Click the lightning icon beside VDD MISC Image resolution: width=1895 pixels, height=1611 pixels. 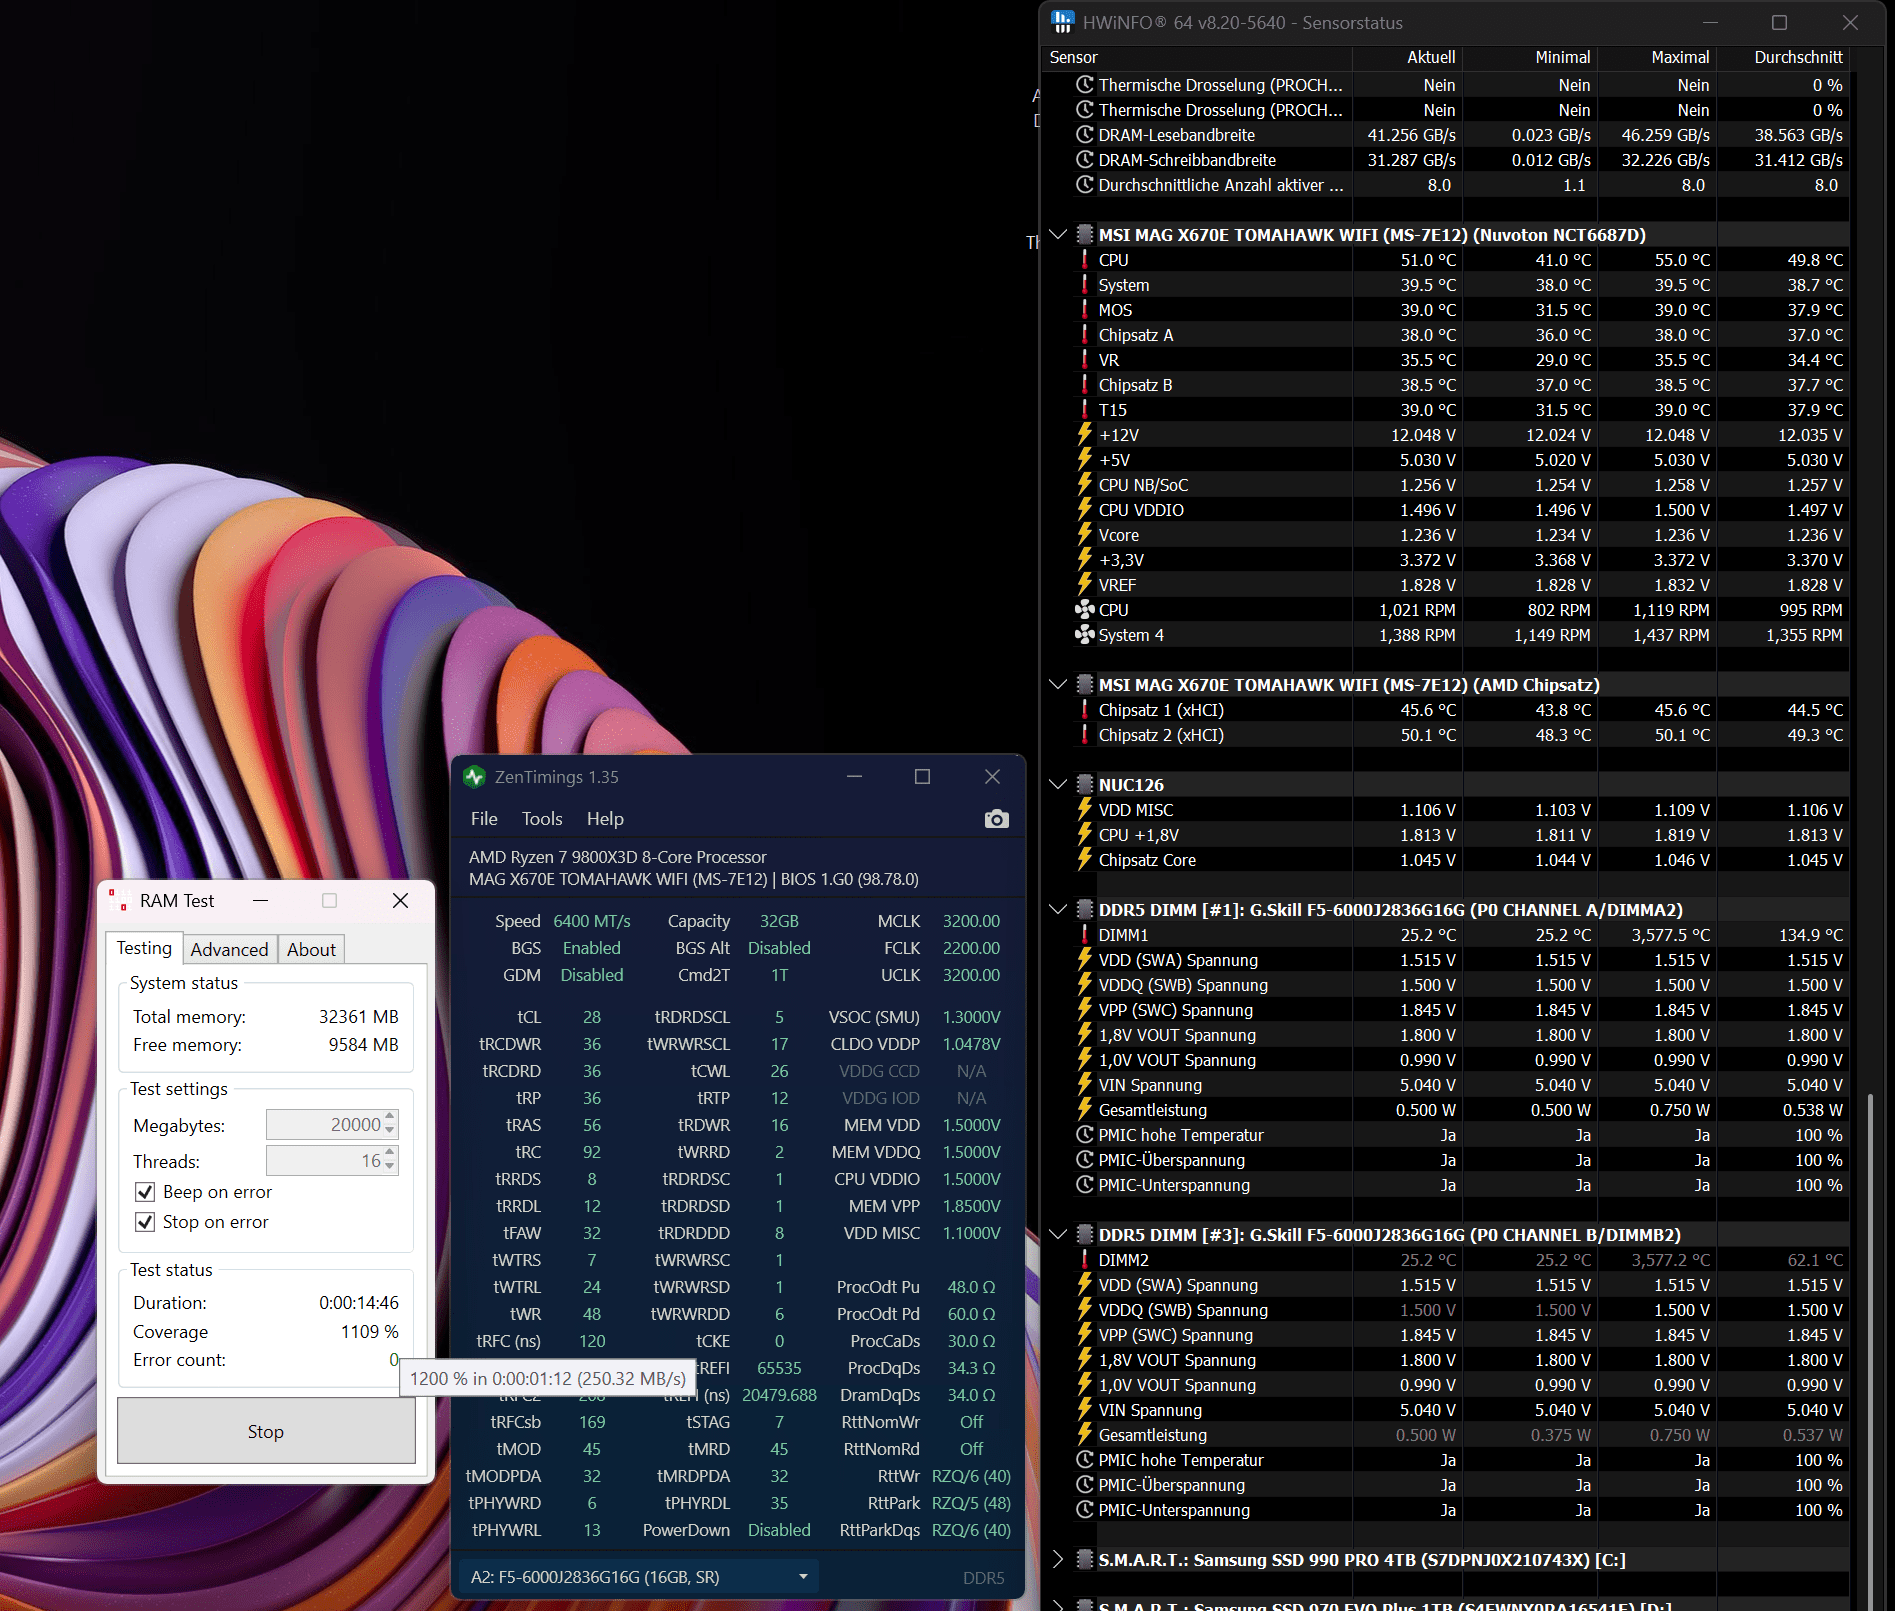pos(1085,810)
